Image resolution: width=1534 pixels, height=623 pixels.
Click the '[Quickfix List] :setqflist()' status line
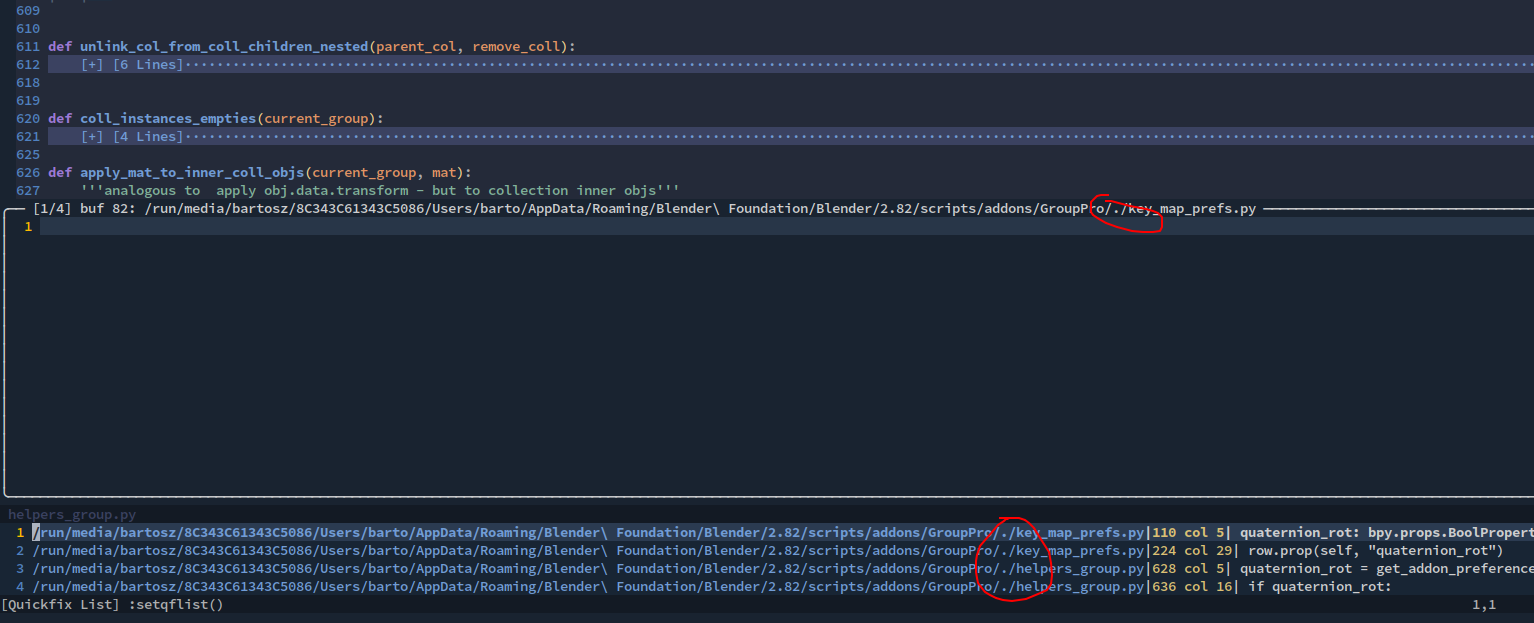tap(112, 605)
